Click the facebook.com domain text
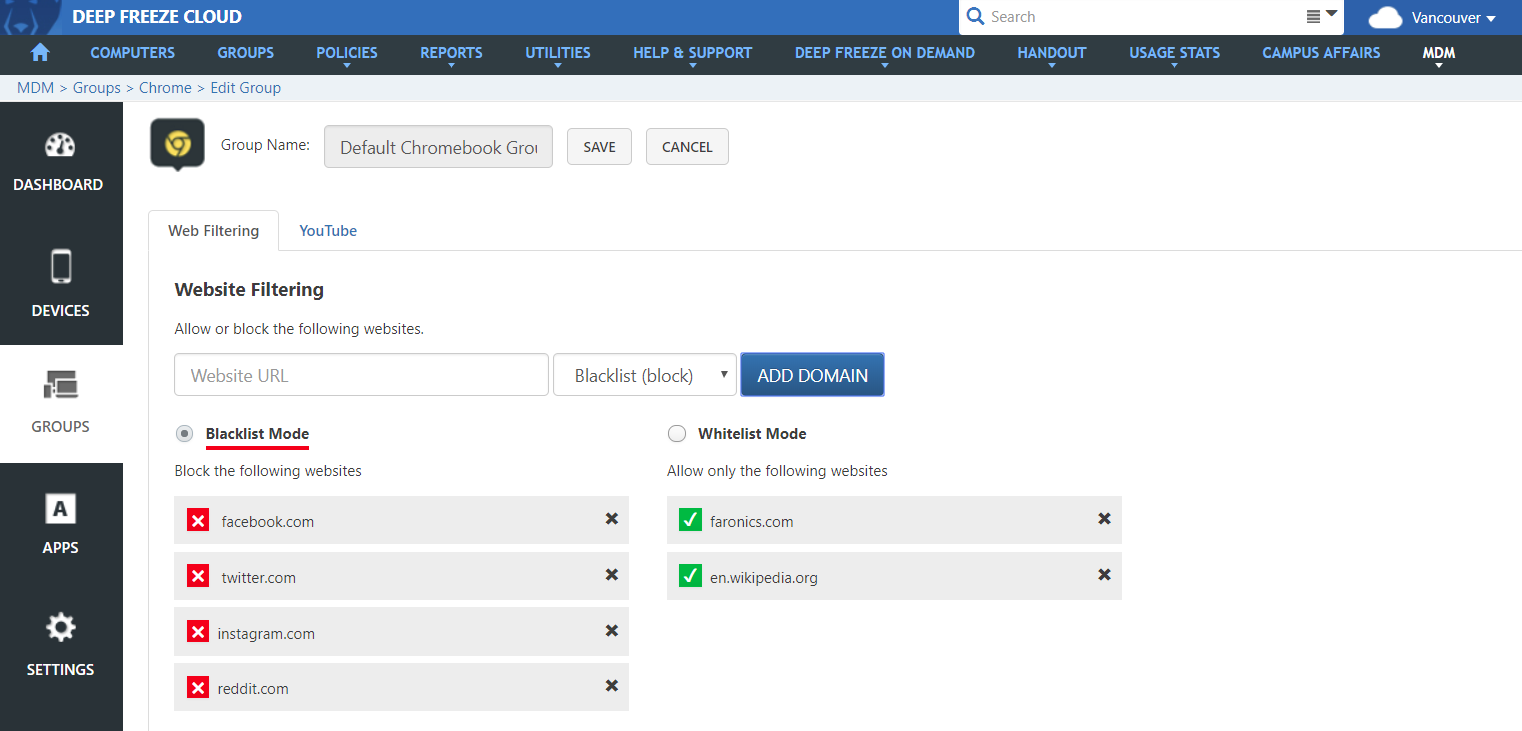Screen dimensions: 1522x731 click(x=267, y=521)
